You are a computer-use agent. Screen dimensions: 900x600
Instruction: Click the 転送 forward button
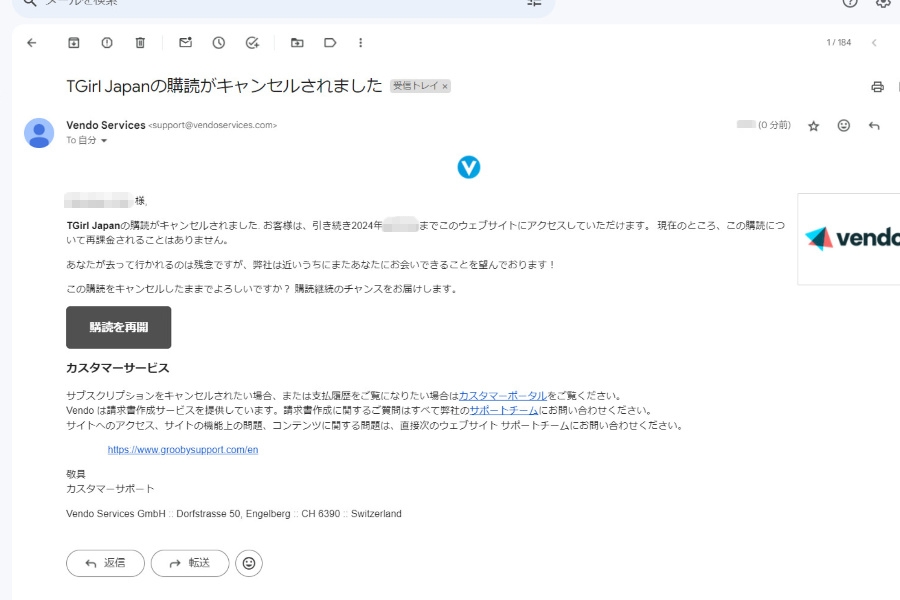coord(190,563)
